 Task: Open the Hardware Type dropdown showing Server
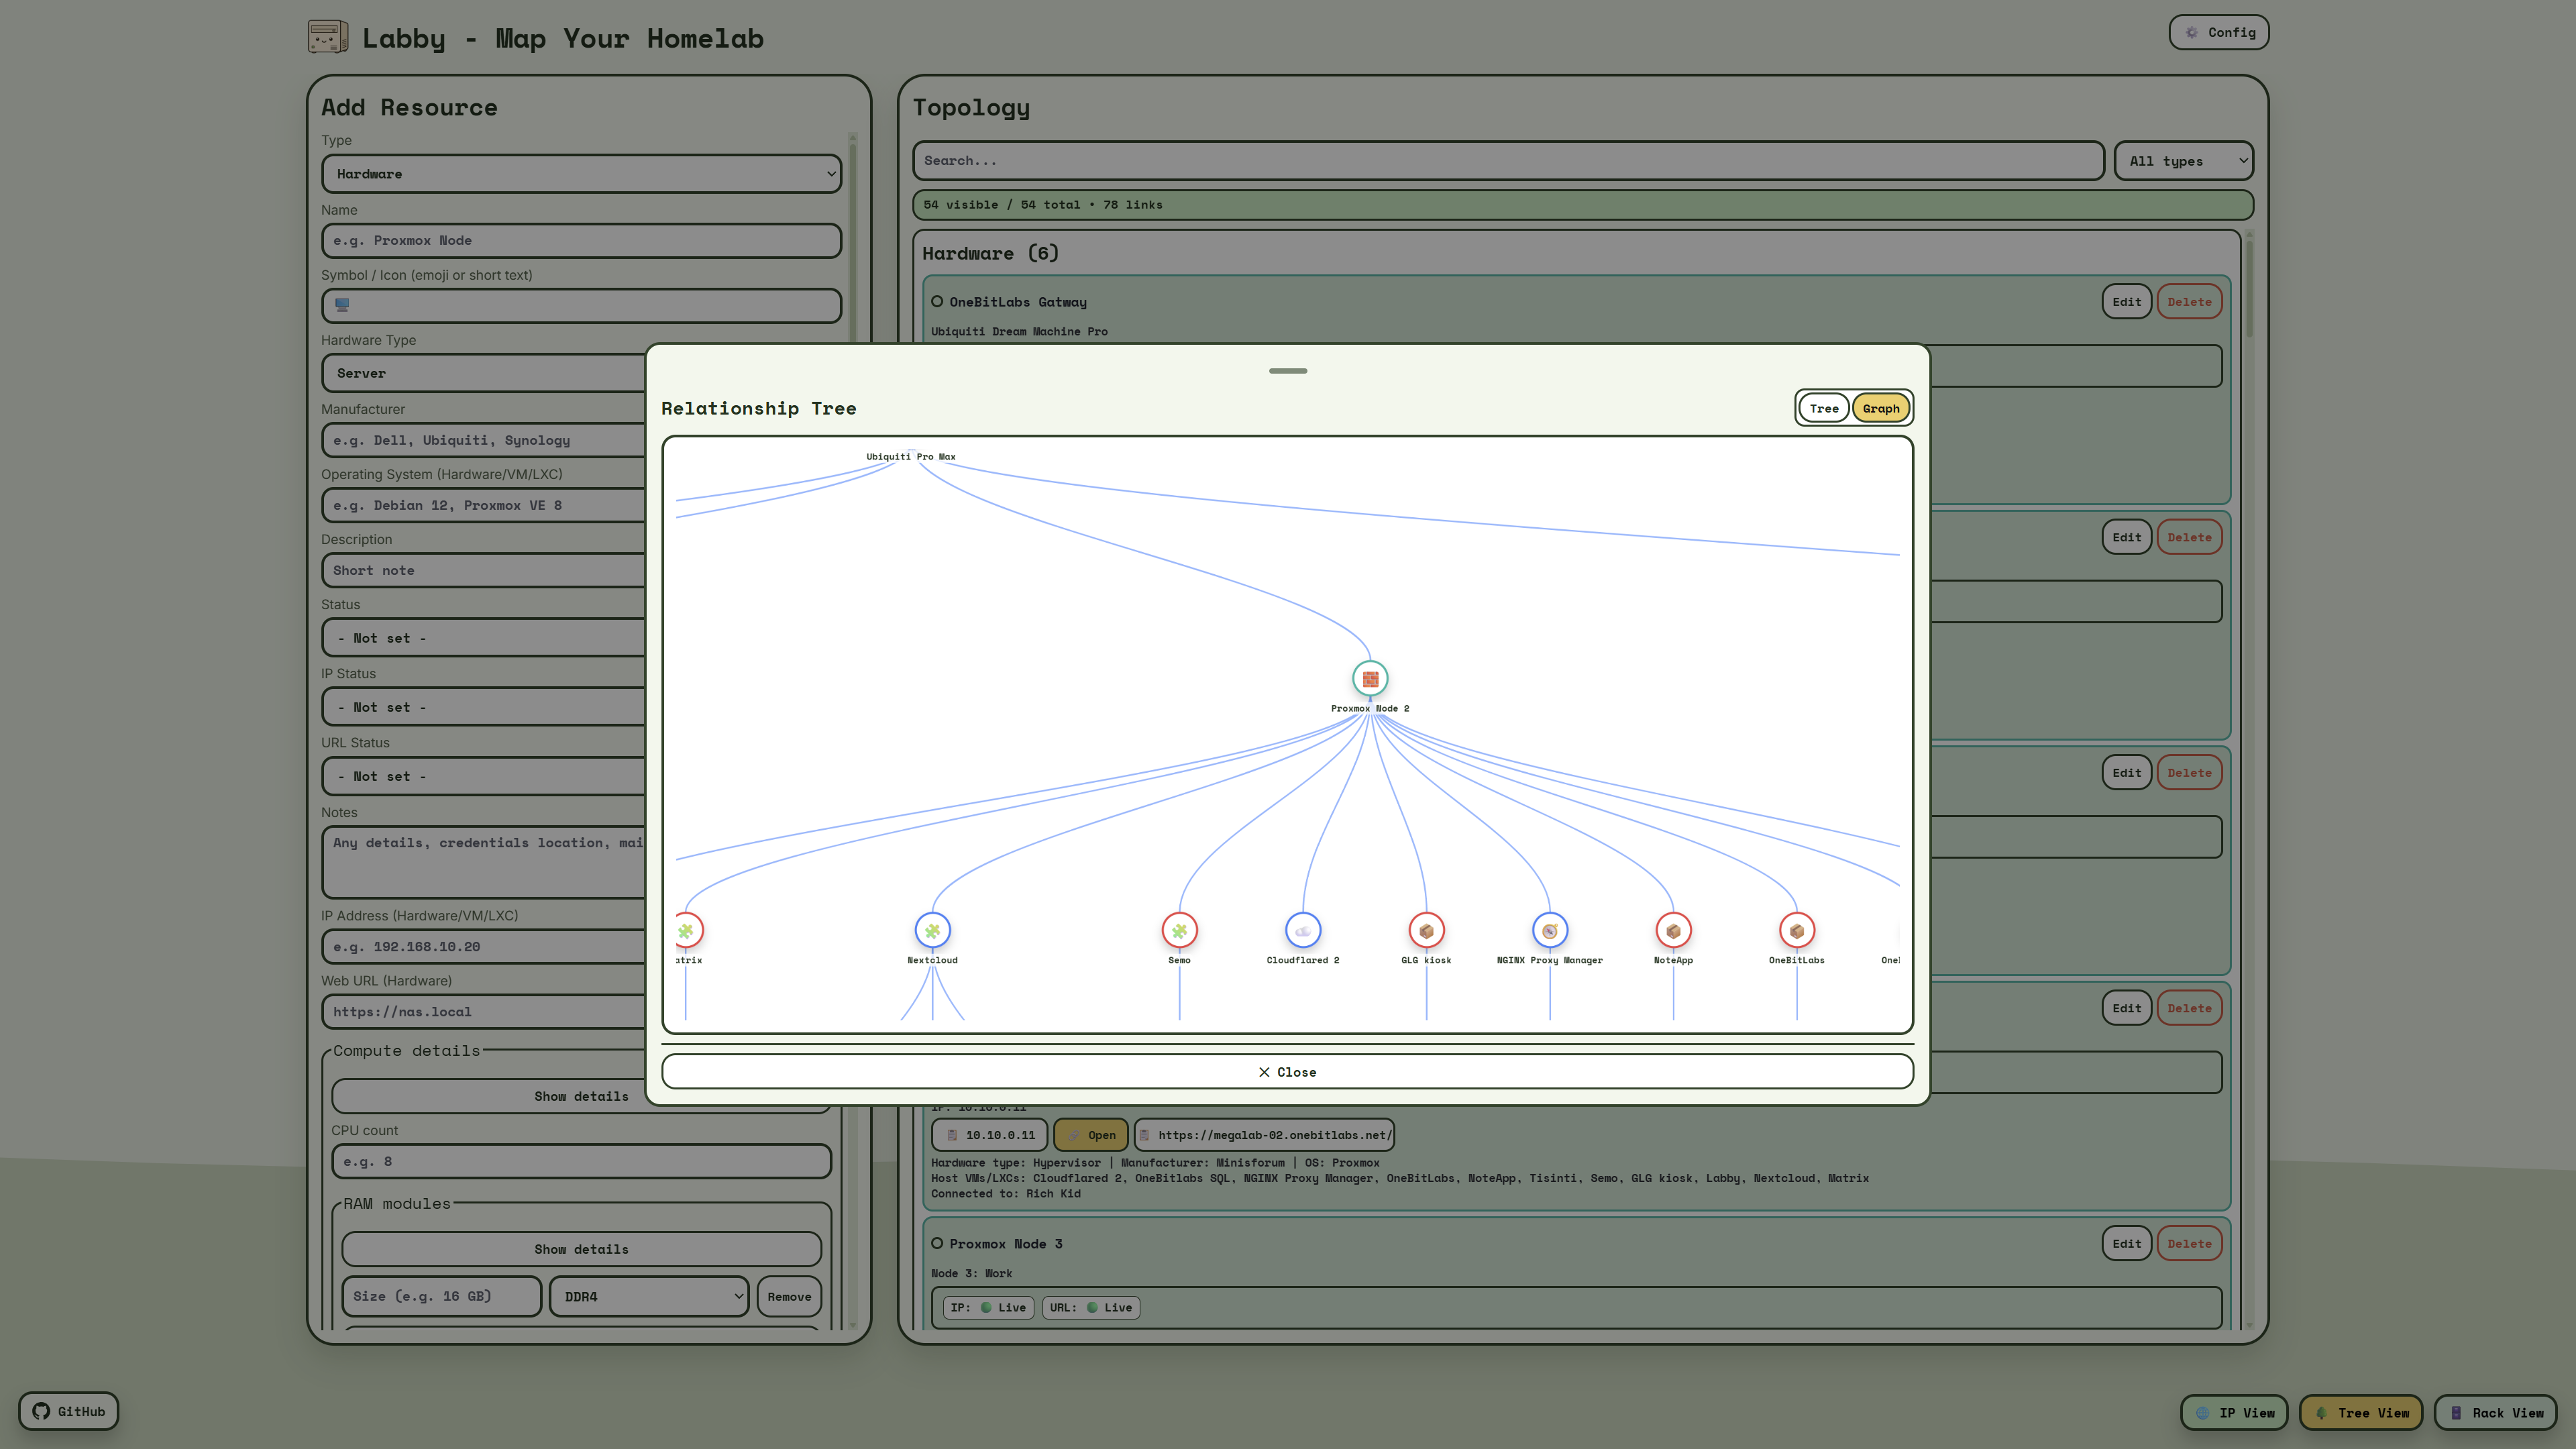pyautogui.click(x=484, y=373)
